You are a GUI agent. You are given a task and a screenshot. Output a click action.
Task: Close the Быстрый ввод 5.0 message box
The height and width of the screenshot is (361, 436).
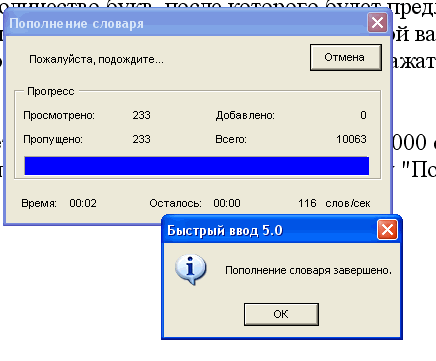[x=387, y=230]
